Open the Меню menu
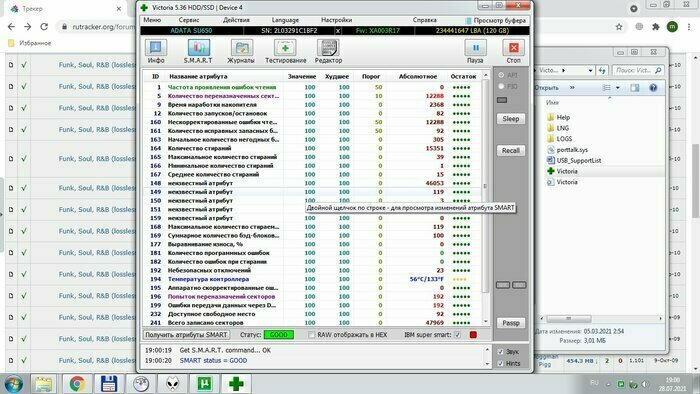The height and width of the screenshot is (394, 700). pos(152,20)
